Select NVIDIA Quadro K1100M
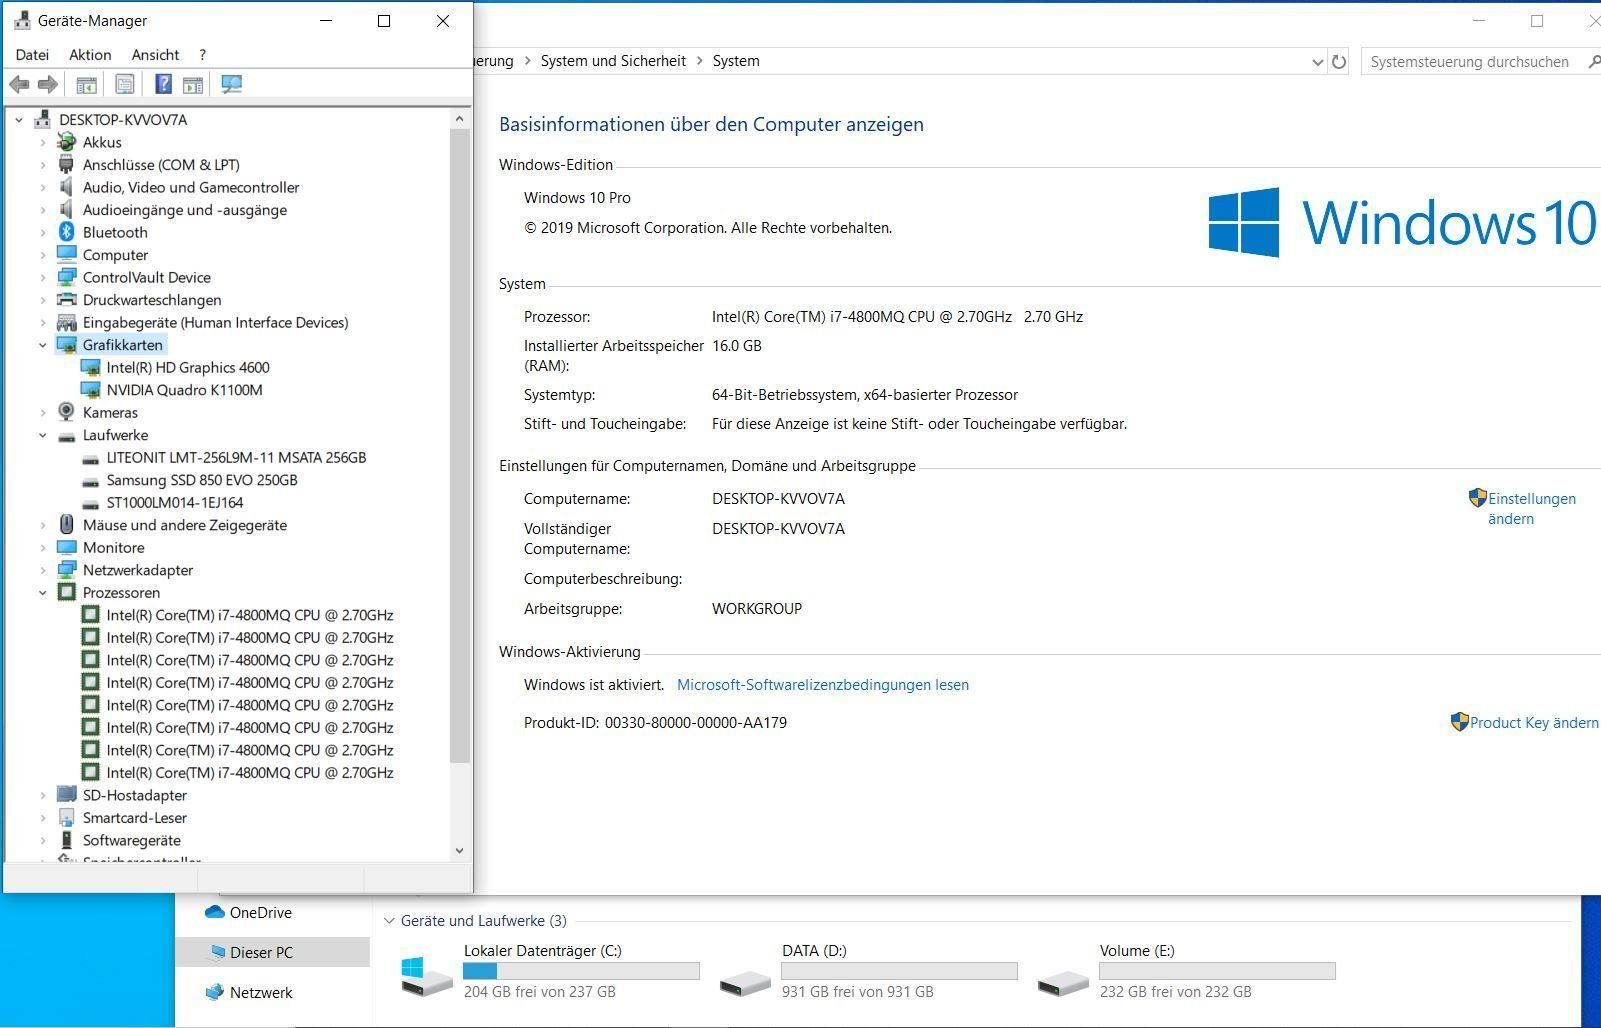The height and width of the screenshot is (1028, 1601). point(184,390)
